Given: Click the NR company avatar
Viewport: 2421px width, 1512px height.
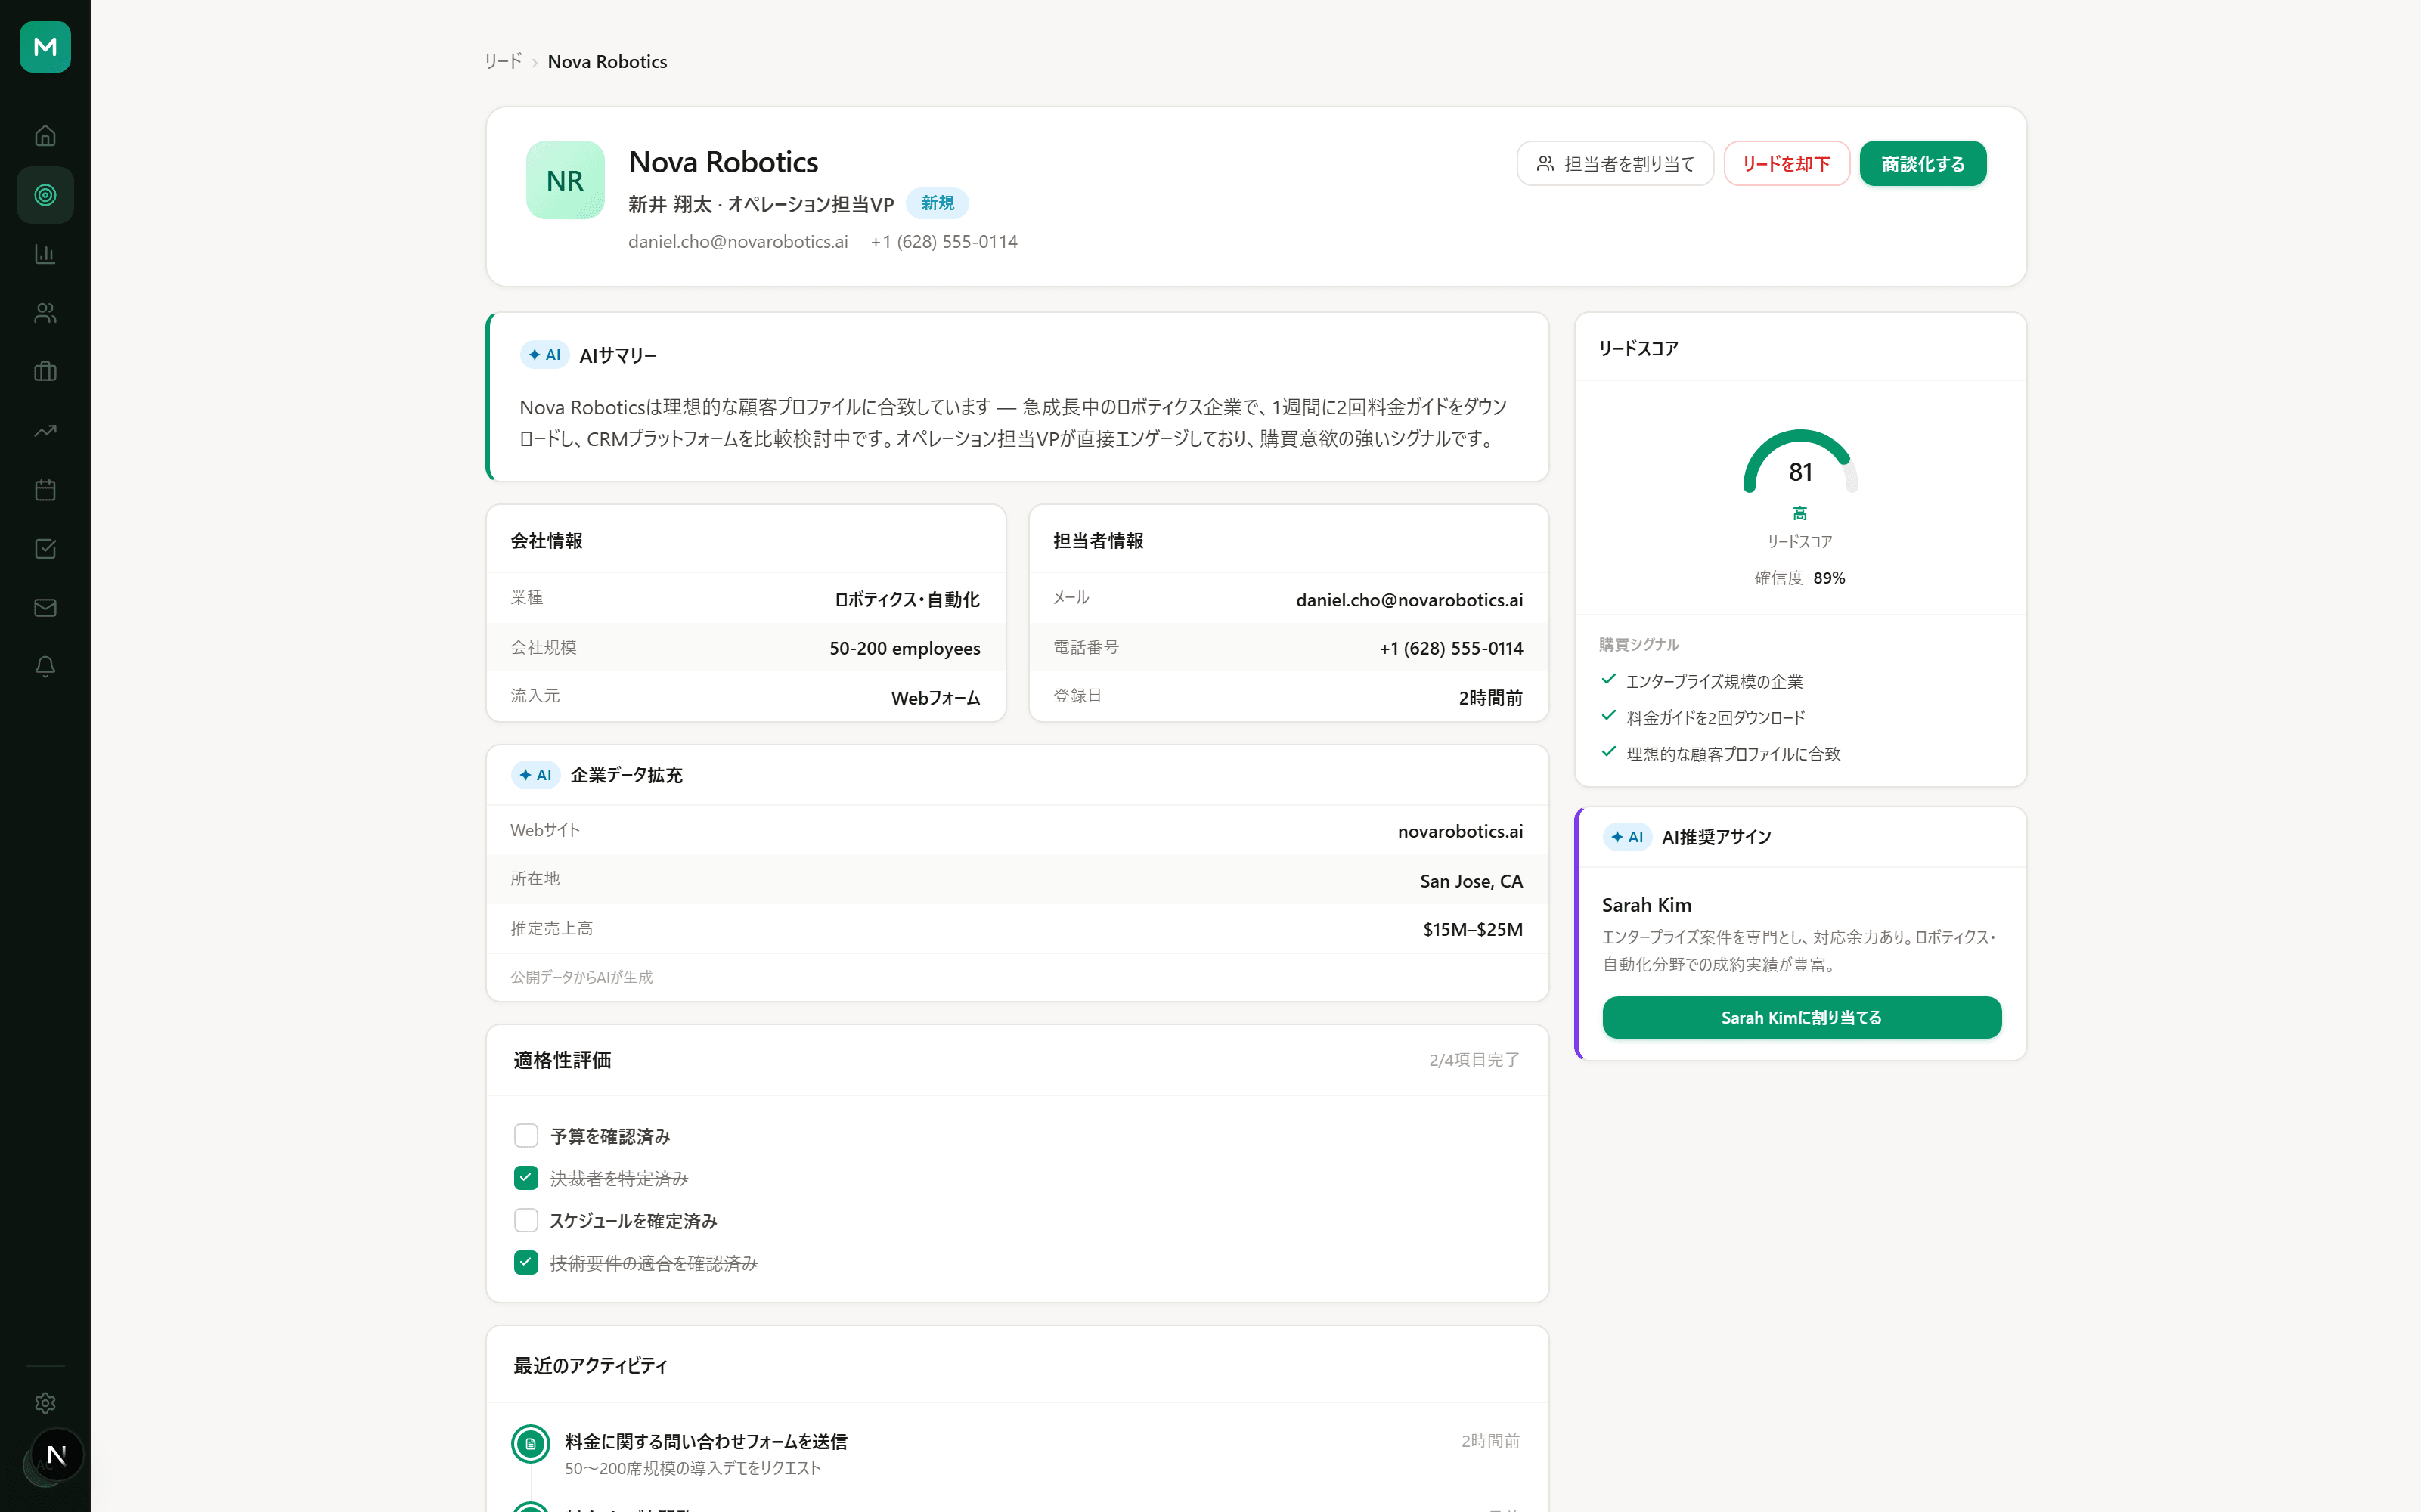Looking at the screenshot, I should click(565, 180).
